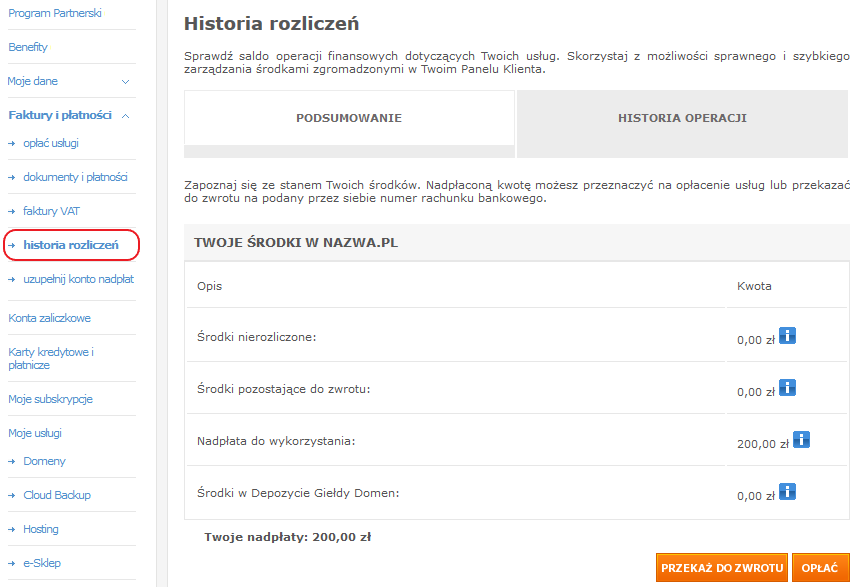
Task: Open info icon for Środki pozostające do zwrotu
Action: (787, 388)
